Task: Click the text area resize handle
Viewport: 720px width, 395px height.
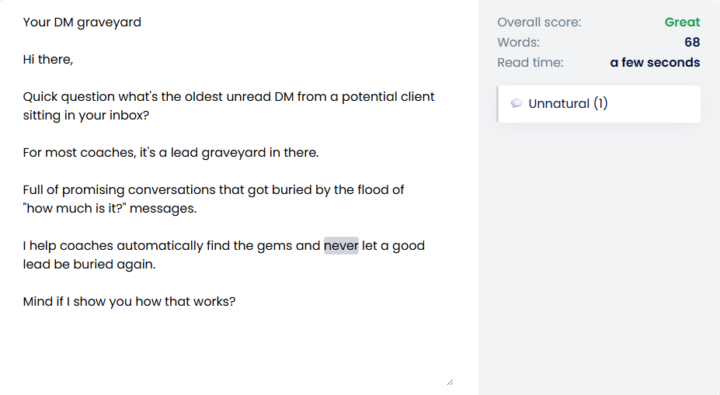Action: coord(450,382)
